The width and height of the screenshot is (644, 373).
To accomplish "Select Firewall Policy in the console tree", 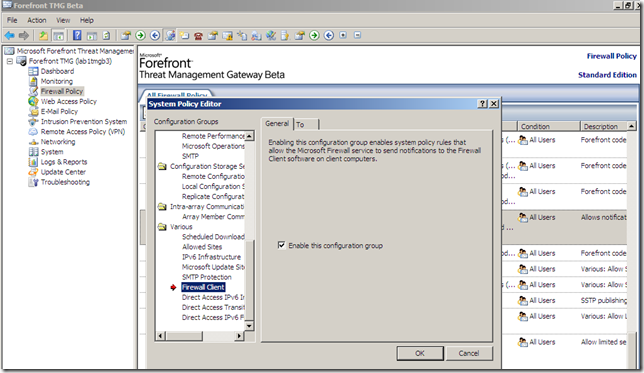I will click(x=62, y=91).
